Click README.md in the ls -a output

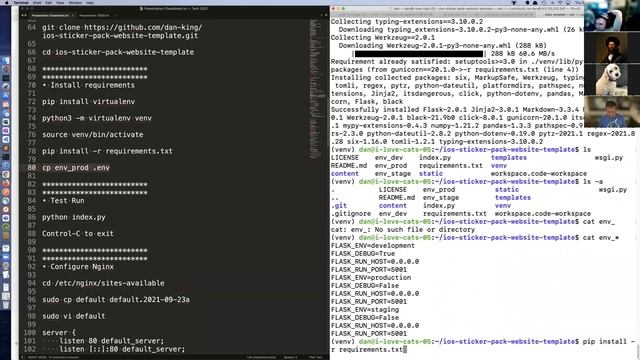point(397,198)
